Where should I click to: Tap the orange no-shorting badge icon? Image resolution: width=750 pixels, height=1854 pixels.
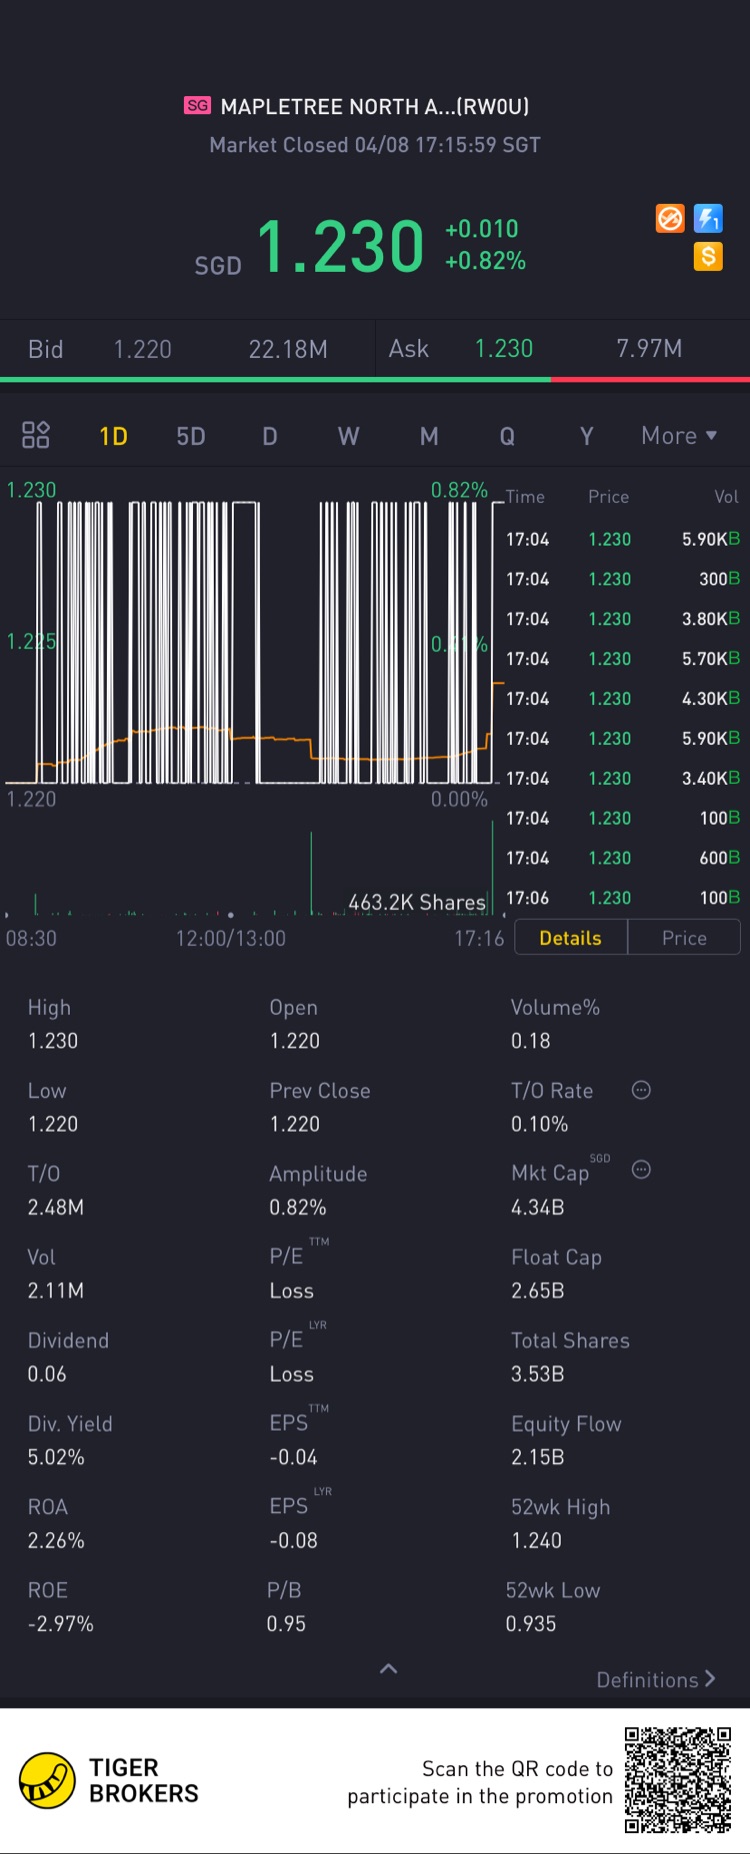coord(670,218)
